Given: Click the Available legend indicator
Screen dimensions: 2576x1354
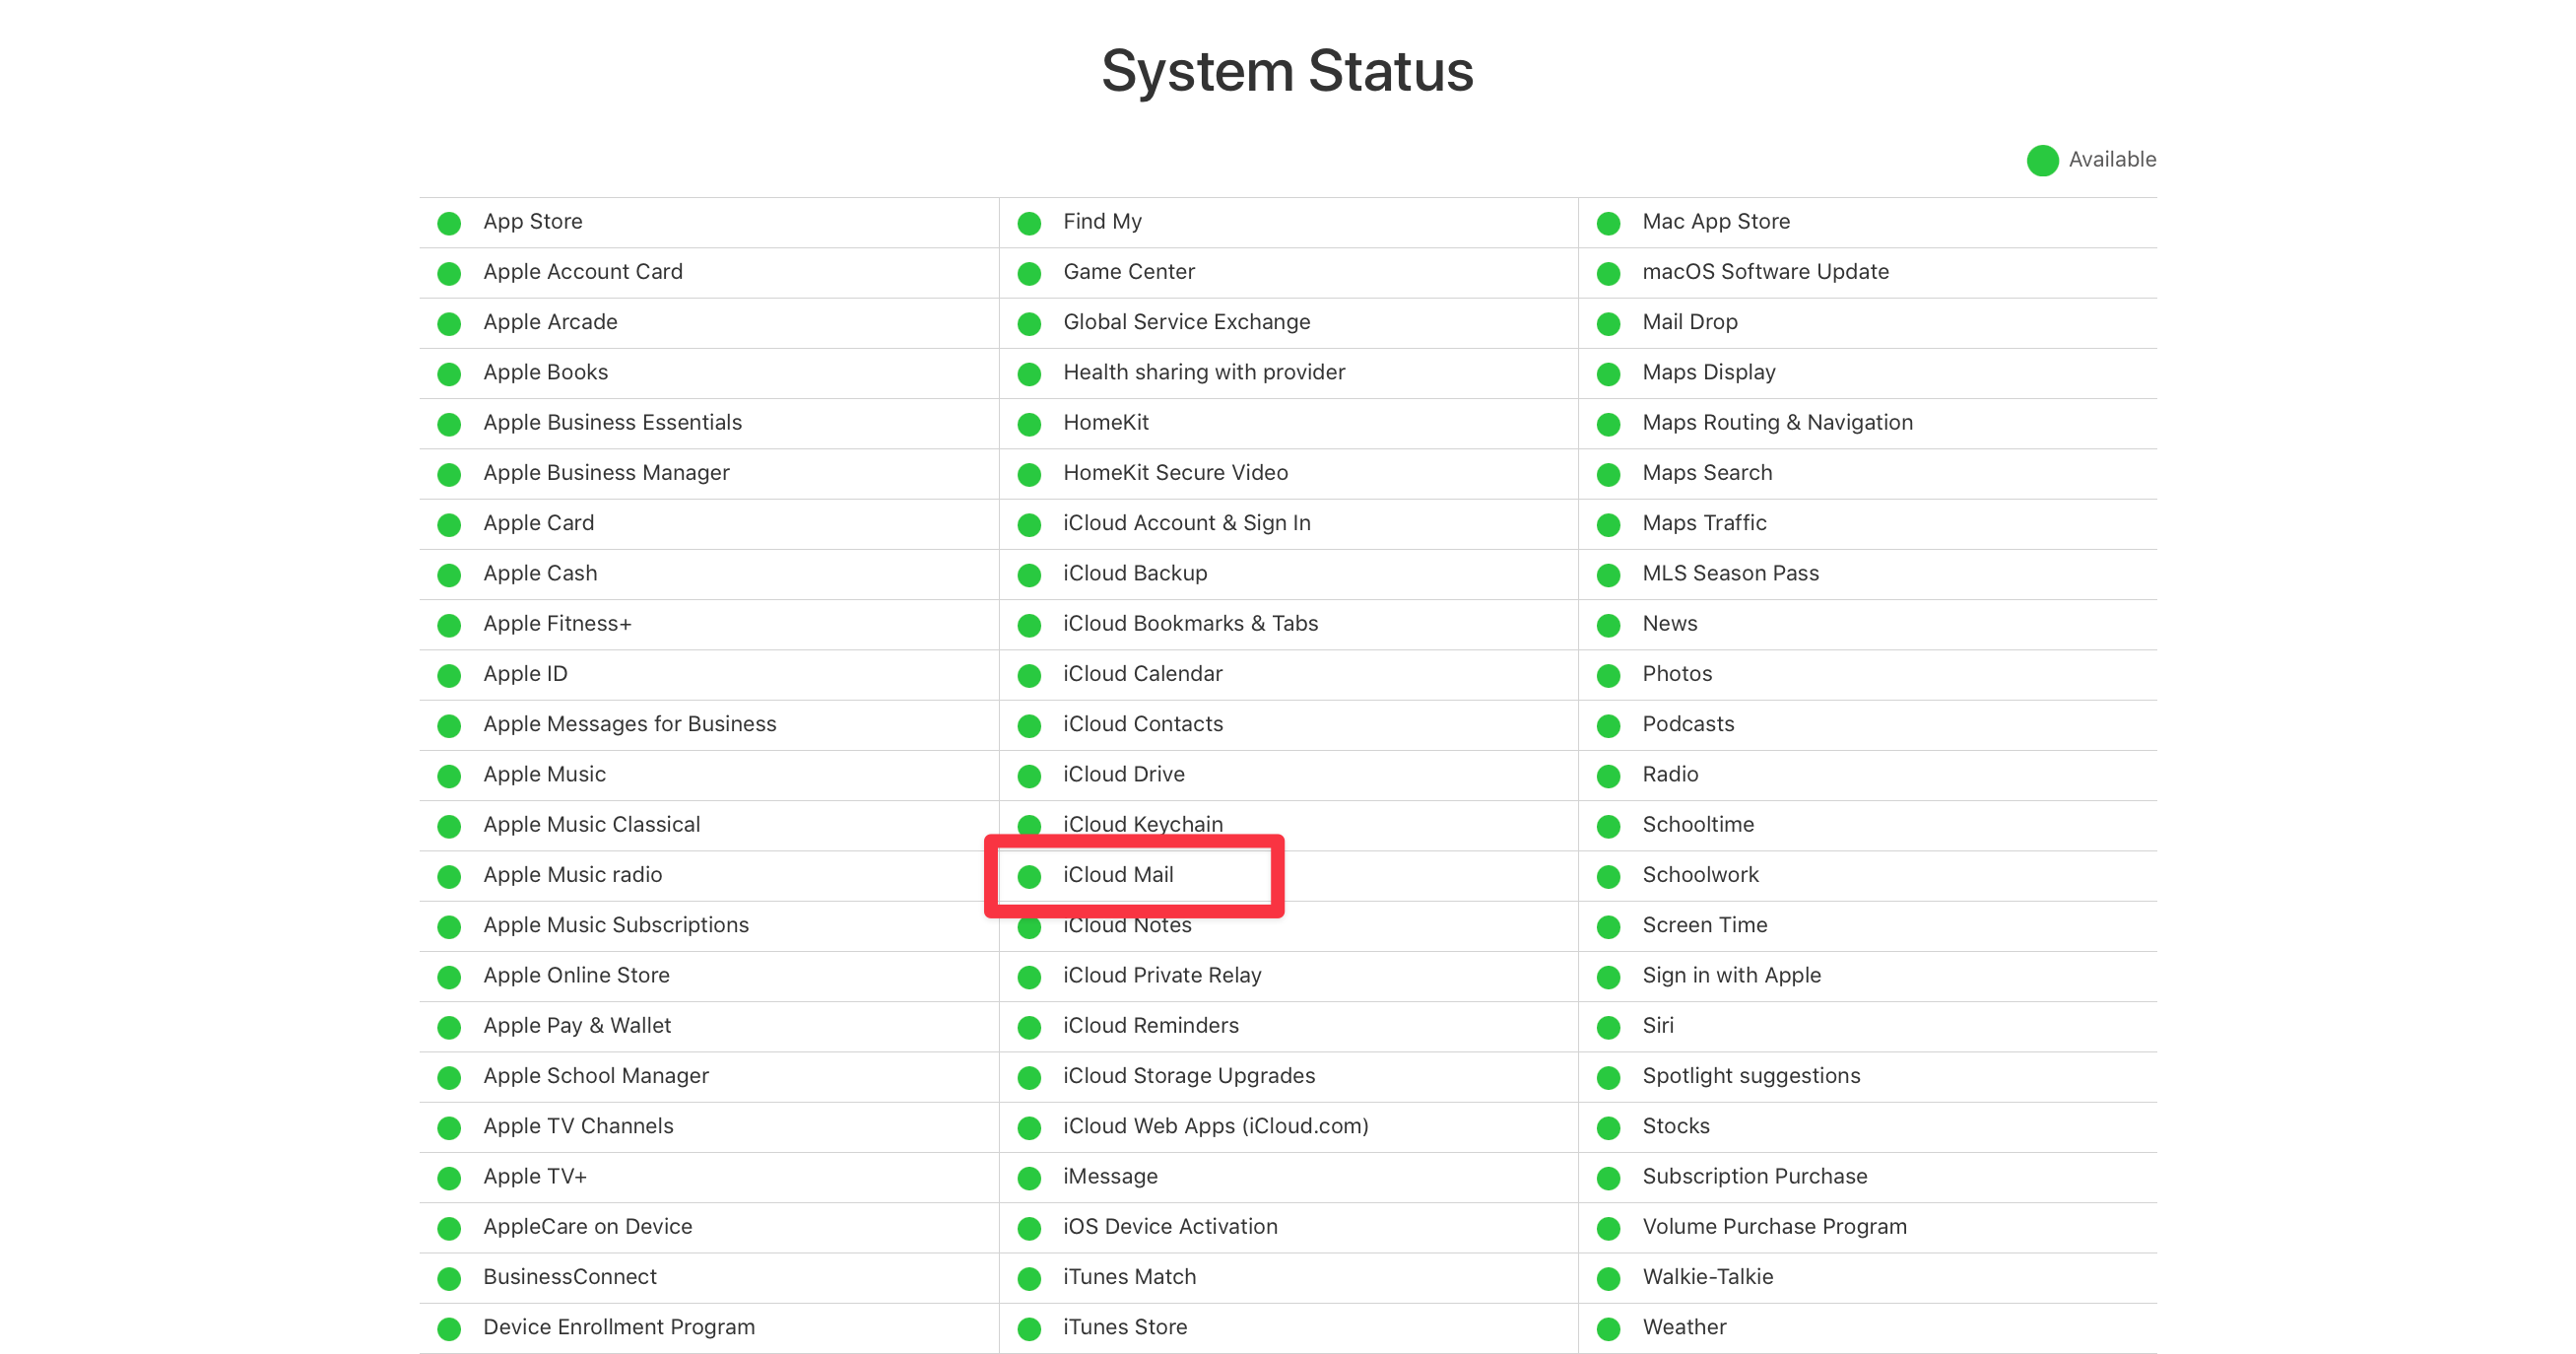Looking at the screenshot, I should point(2043,160).
